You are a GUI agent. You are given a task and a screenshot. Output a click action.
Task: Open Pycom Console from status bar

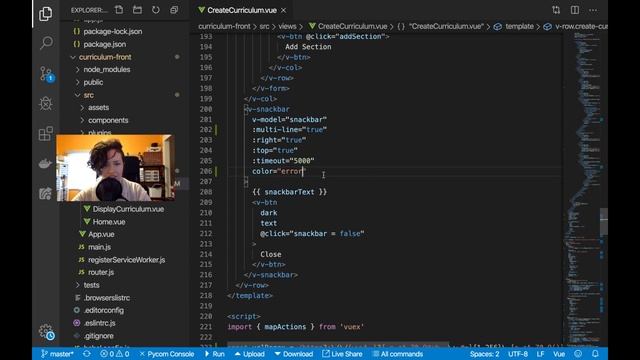[x=167, y=354]
